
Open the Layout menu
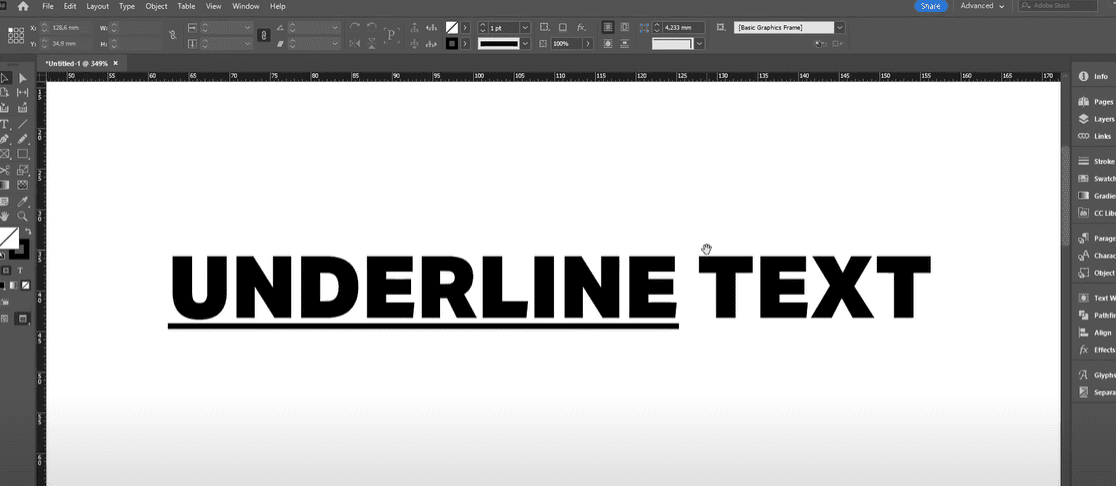[x=98, y=6]
